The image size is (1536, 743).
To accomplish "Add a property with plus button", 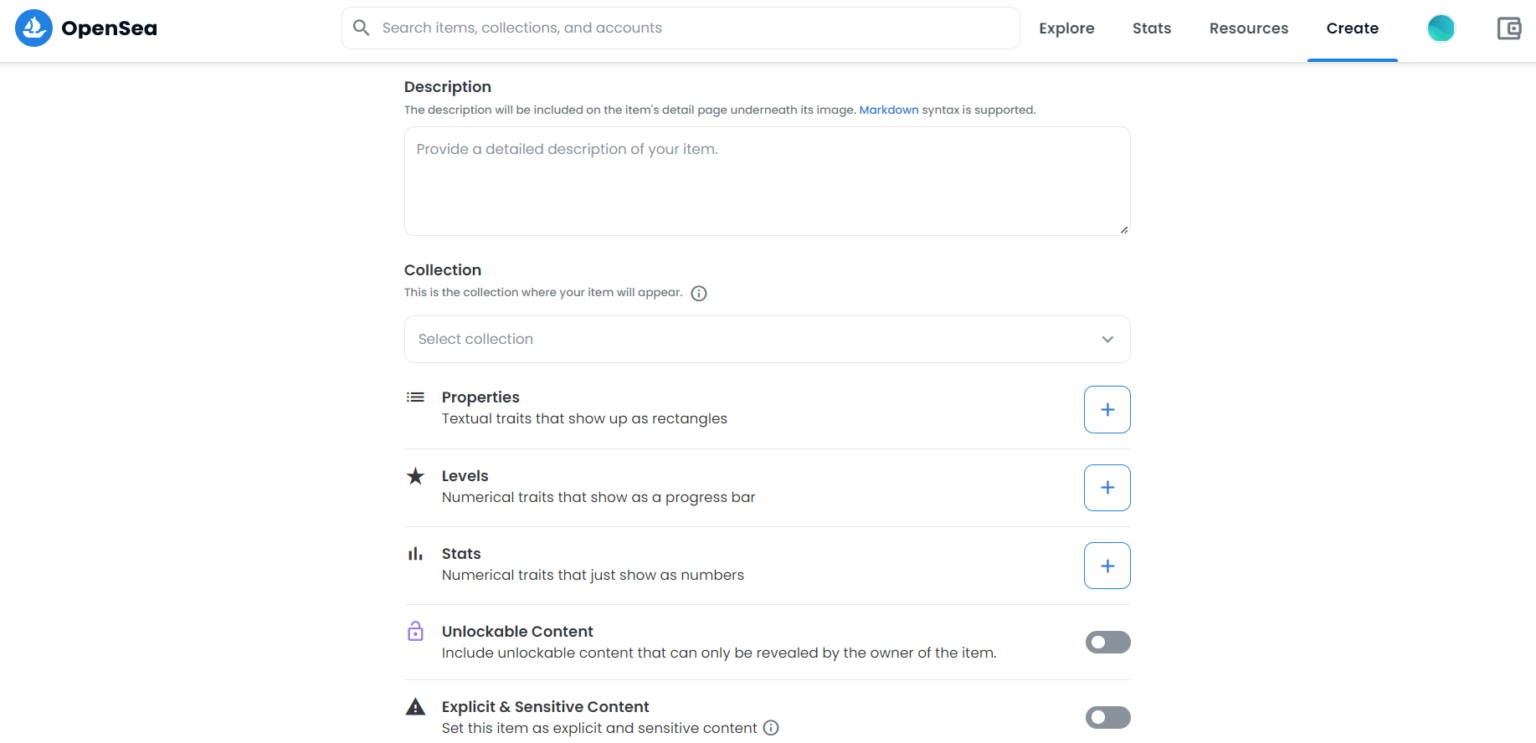I will 1107,409.
